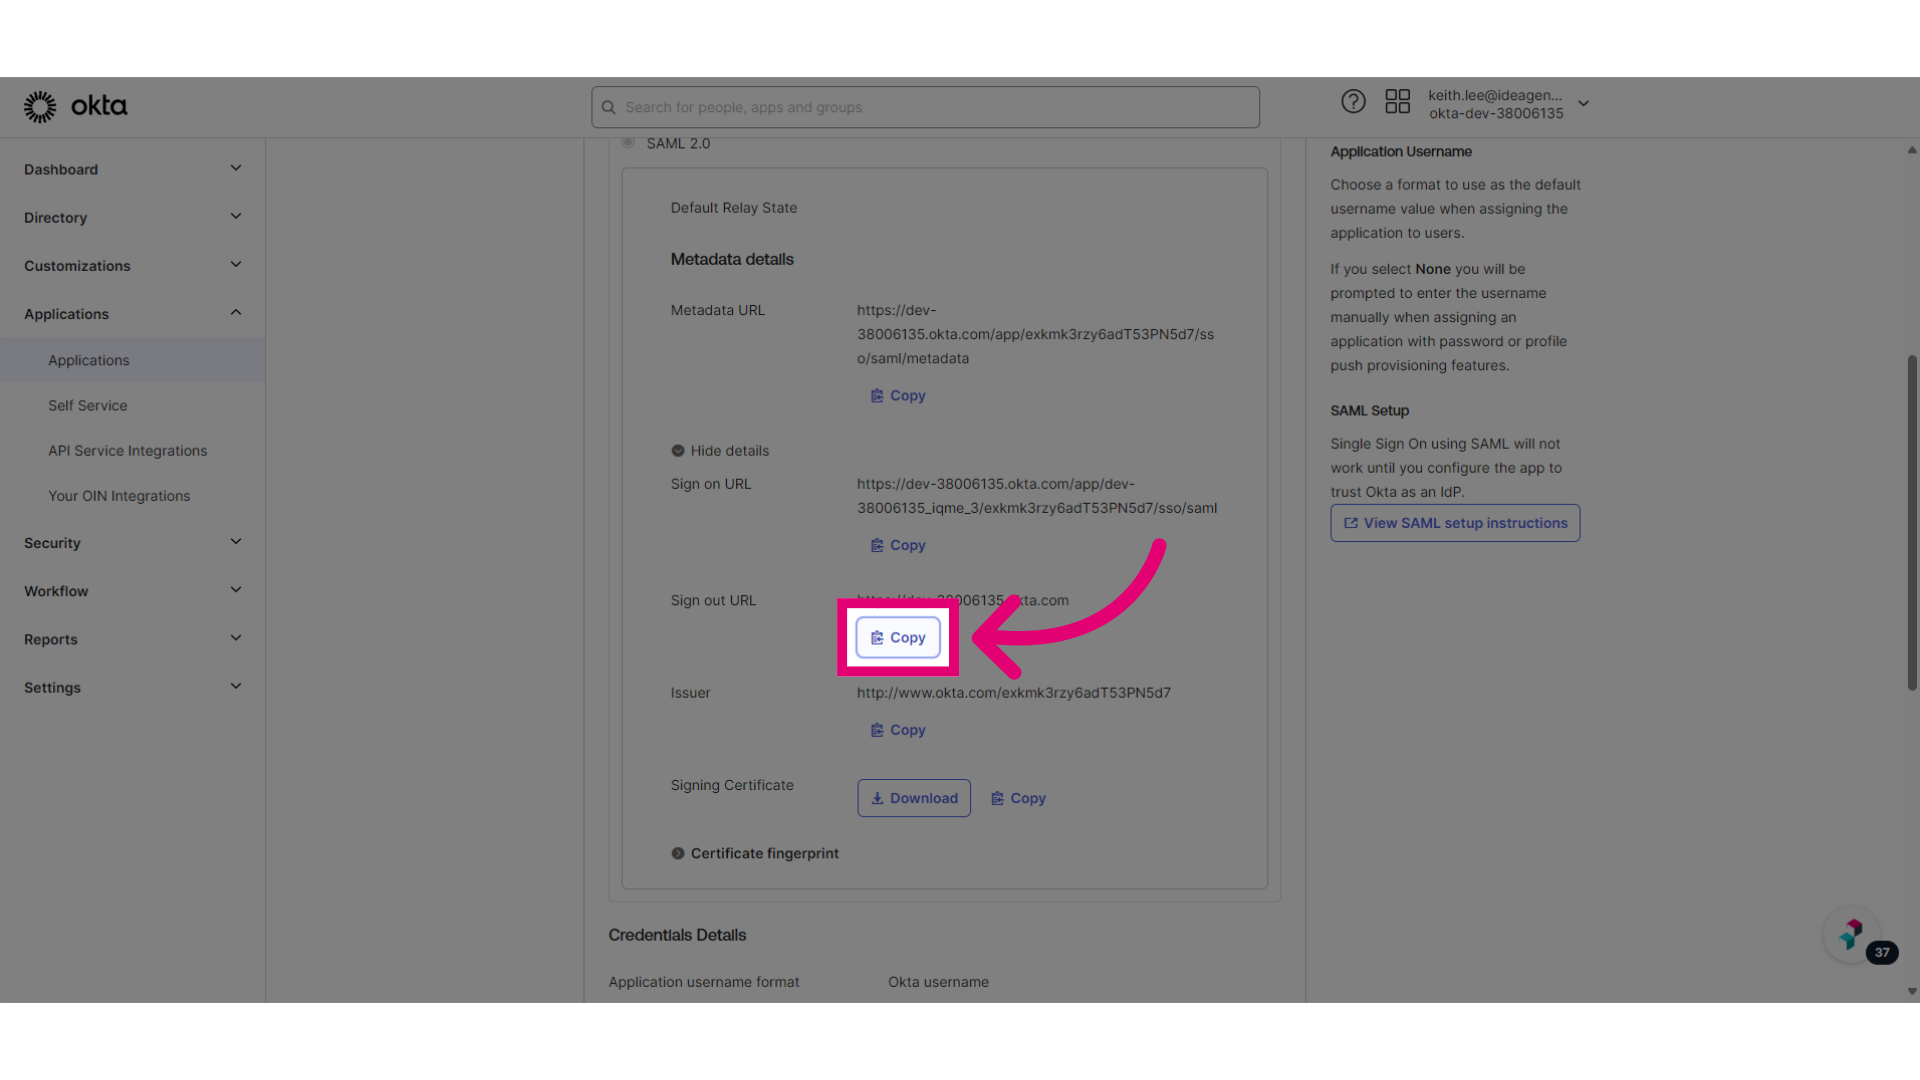Open the Directory sidebar section

(132, 217)
